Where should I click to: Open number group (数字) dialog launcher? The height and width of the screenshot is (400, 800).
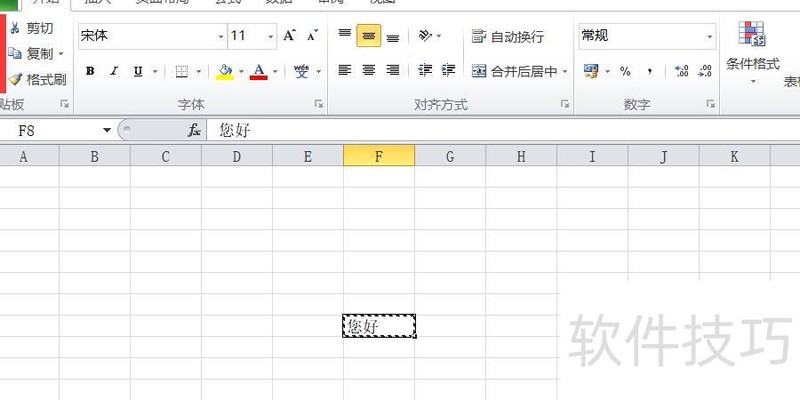coord(711,104)
